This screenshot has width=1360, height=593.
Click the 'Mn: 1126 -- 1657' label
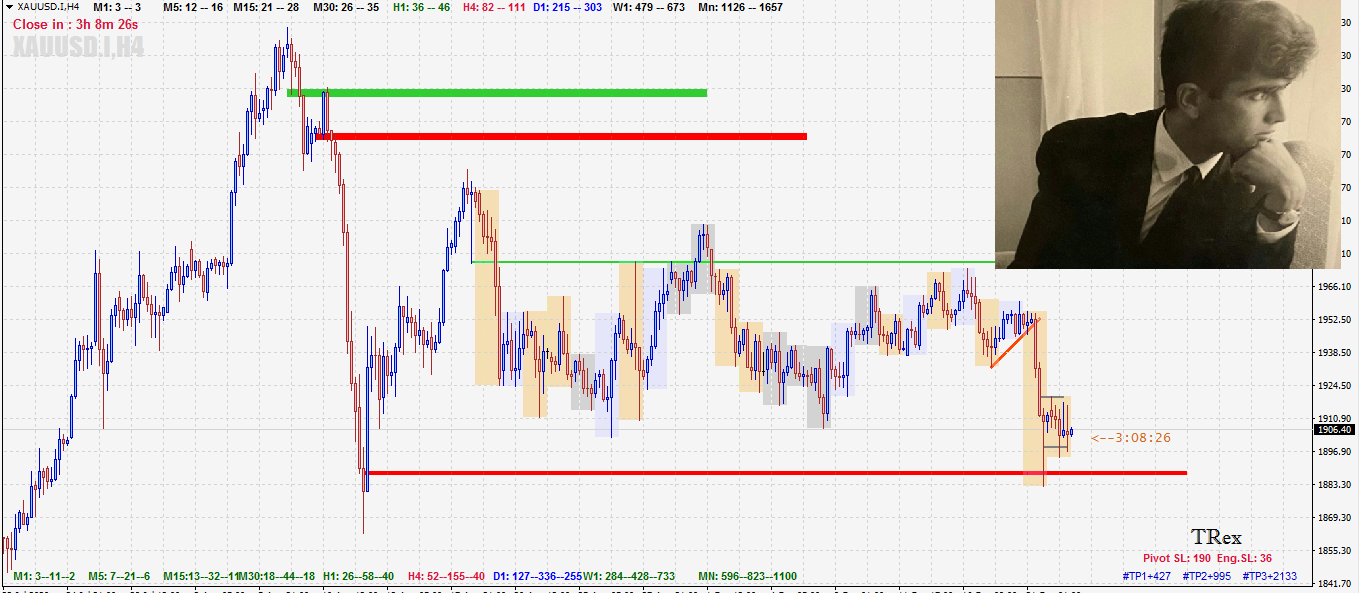tap(741, 7)
